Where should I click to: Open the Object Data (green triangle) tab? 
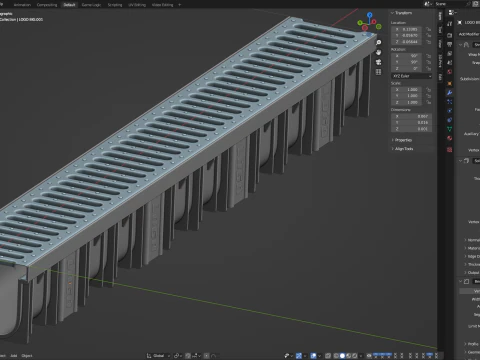click(x=449, y=129)
